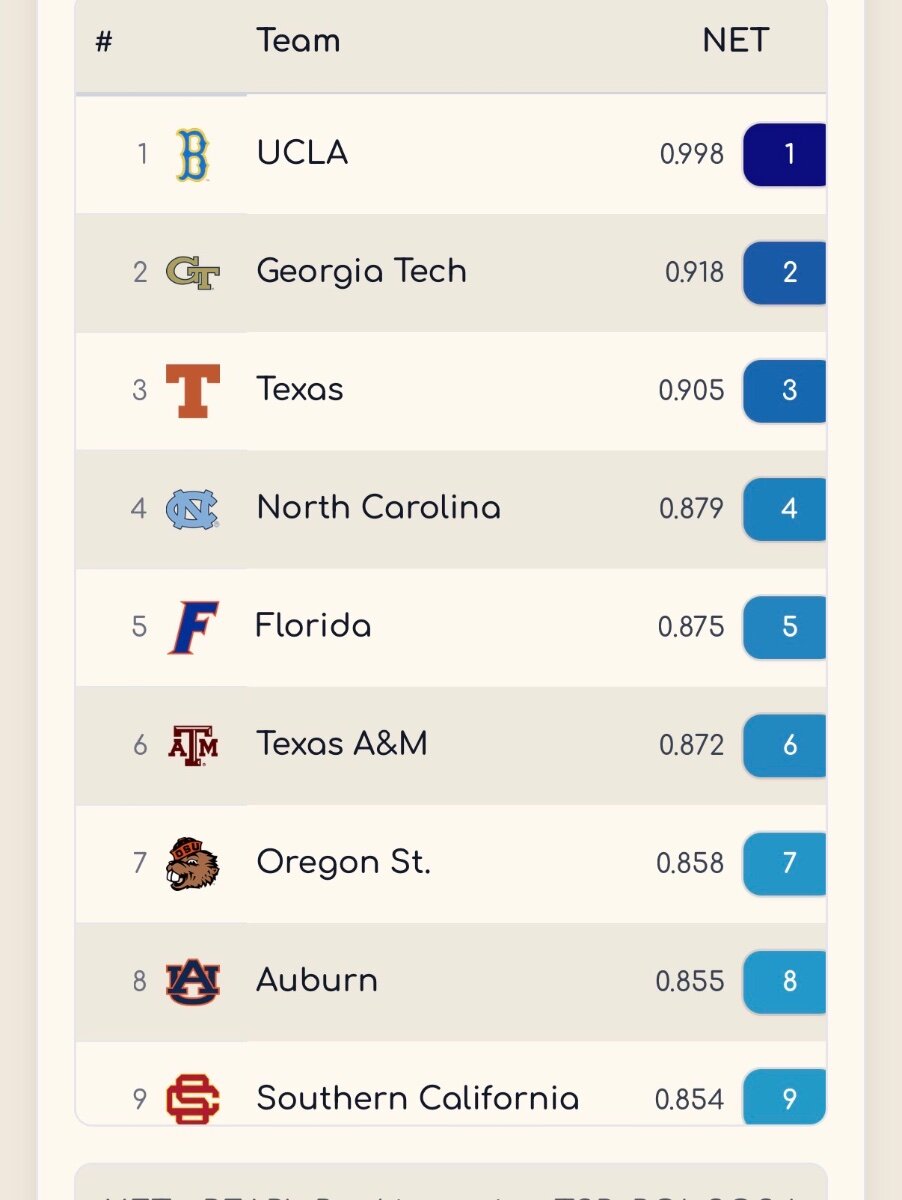Click the Florida Gators F logo

[193, 627]
